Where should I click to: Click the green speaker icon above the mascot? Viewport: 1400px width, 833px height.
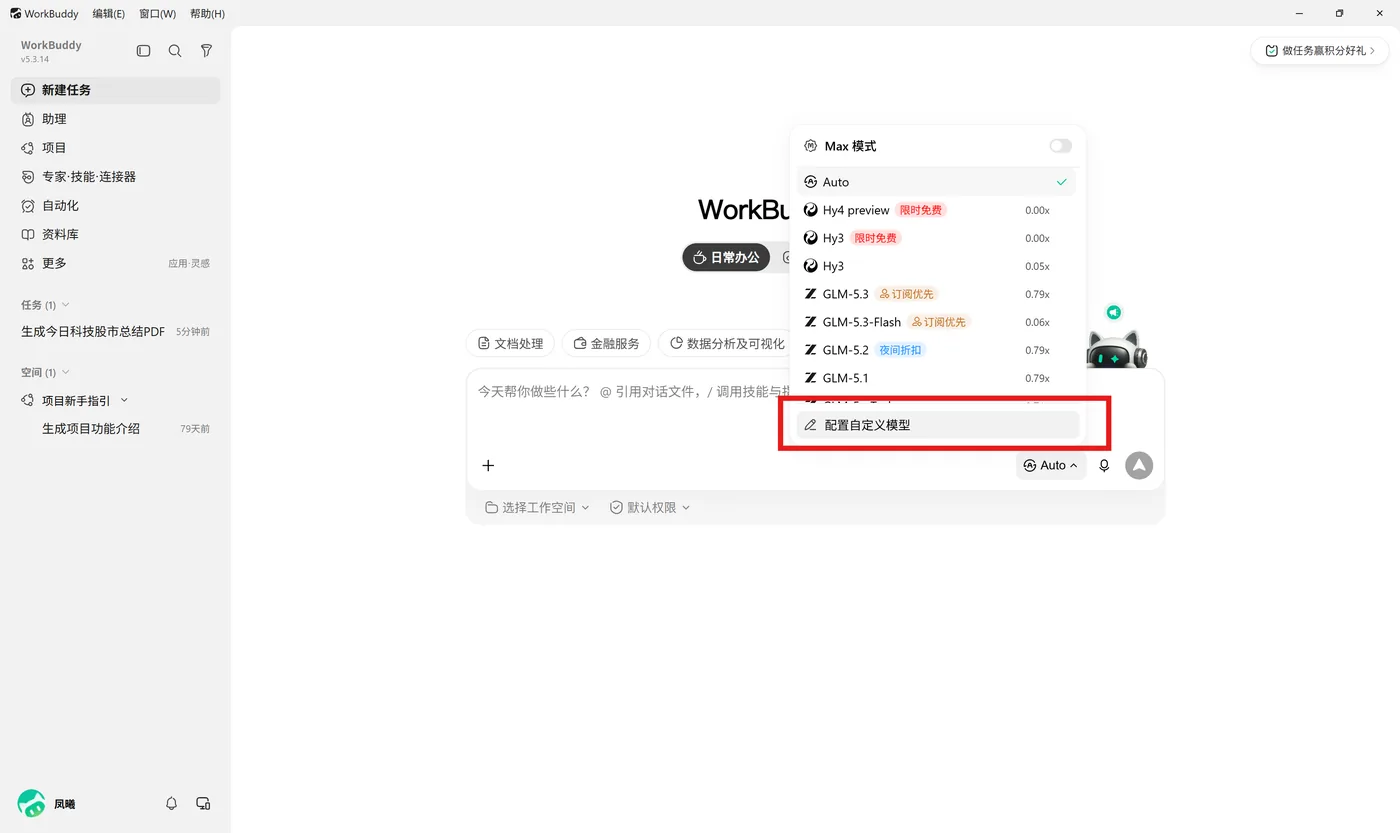tap(1113, 313)
